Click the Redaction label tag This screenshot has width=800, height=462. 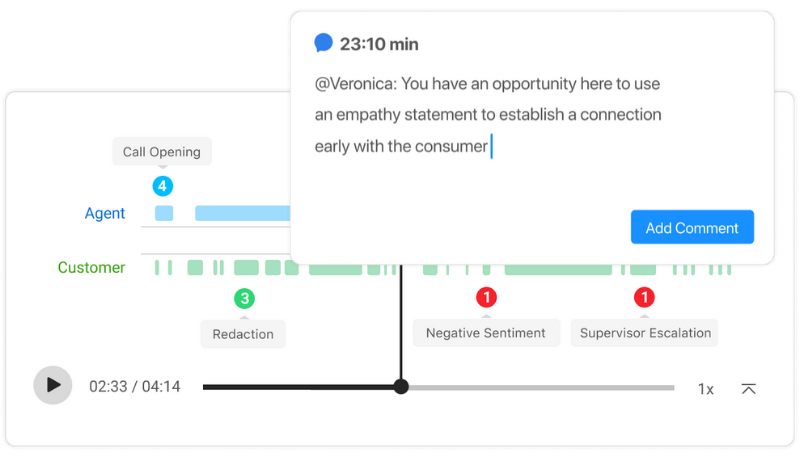(243, 334)
